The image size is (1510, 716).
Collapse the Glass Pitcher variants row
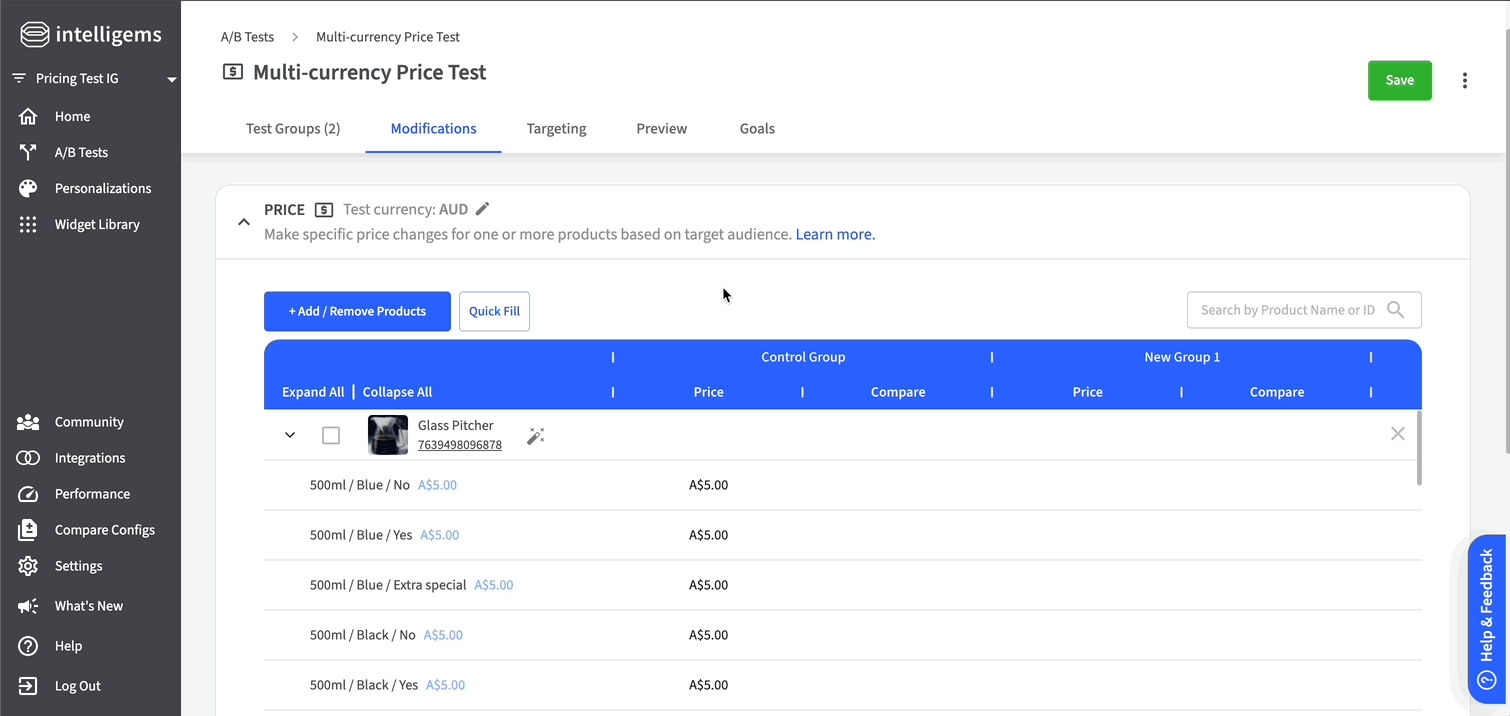coord(290,435)
